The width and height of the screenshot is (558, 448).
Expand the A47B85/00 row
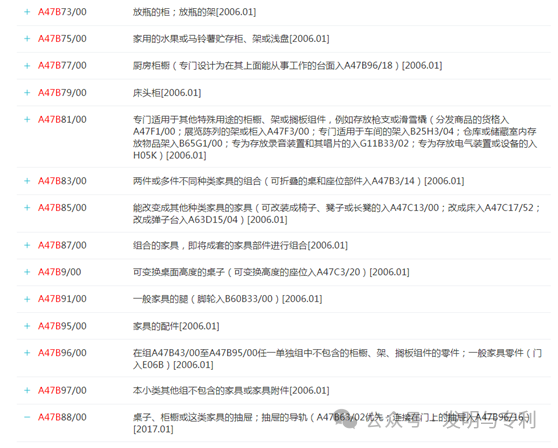tap(27, 207)
